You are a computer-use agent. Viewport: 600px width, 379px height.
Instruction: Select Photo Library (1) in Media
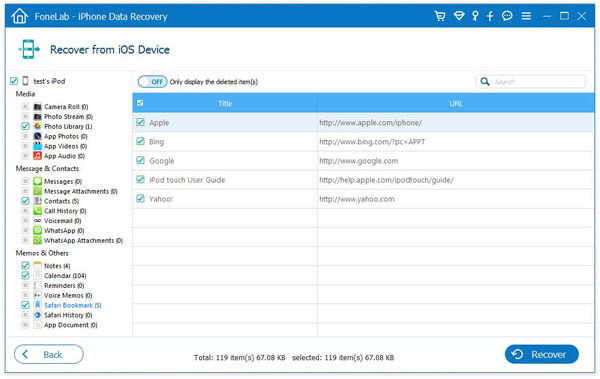[68, 126]
